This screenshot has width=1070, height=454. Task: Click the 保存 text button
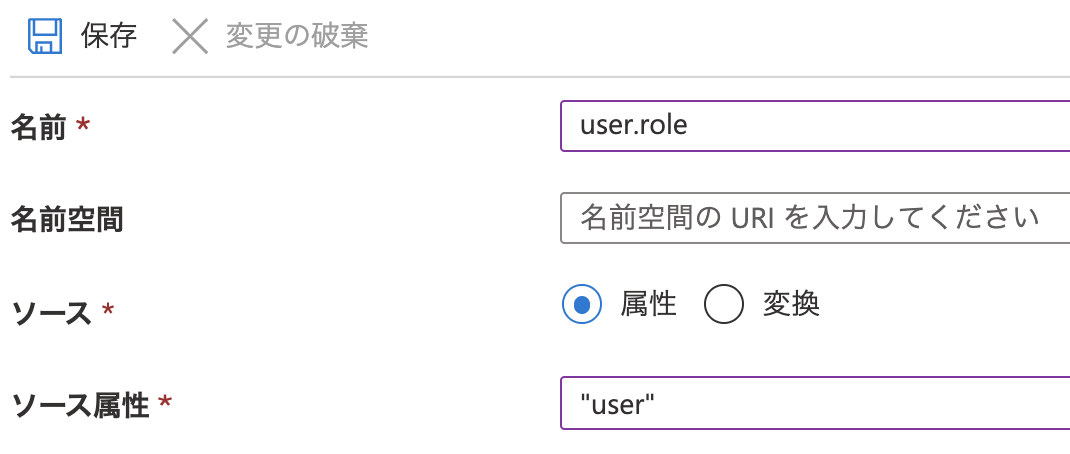click(109, 37)
